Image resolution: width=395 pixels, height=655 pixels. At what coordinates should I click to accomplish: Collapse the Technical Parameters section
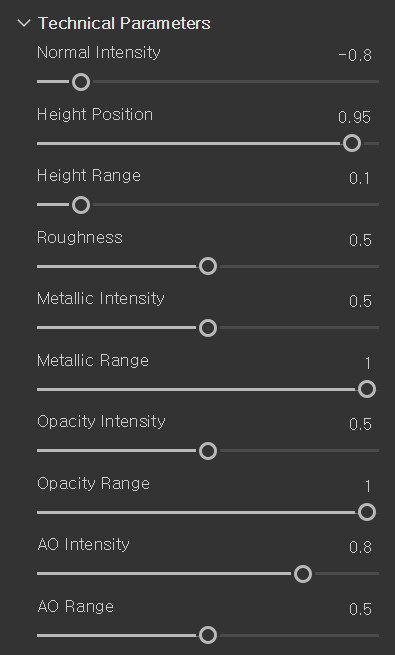pos(24,23)
